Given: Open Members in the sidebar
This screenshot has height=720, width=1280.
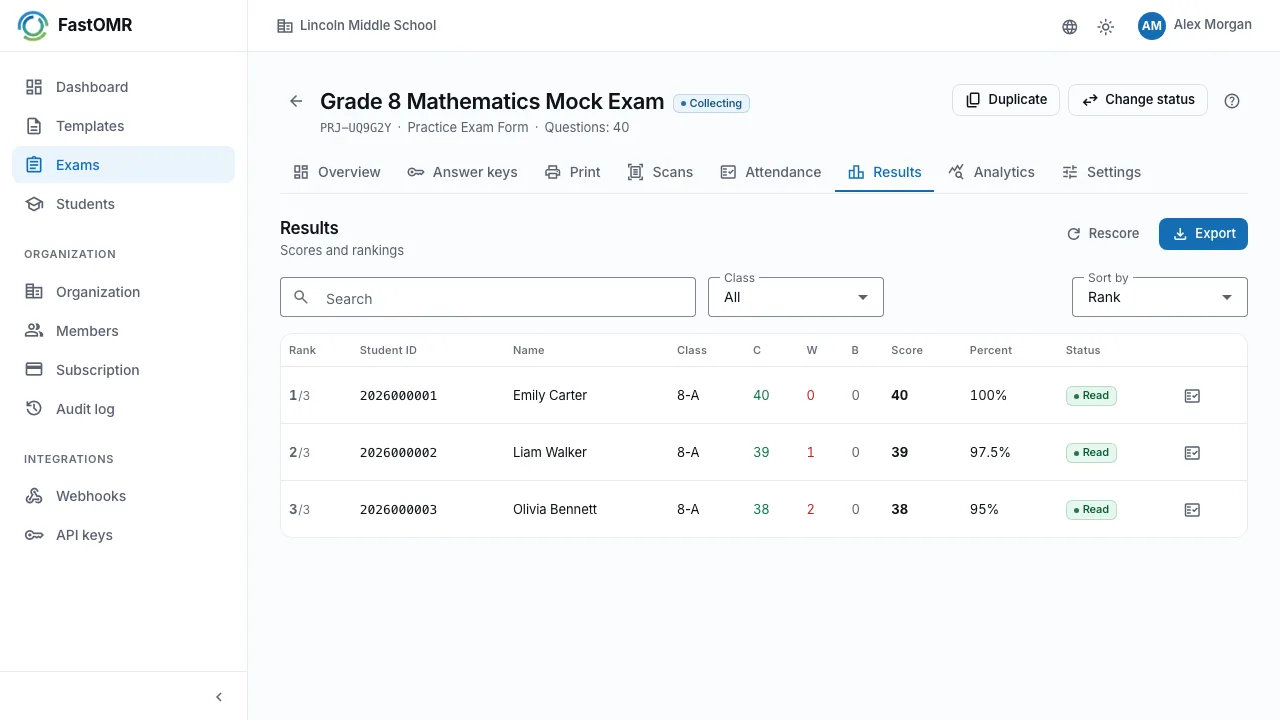Looking at the screenshot, I should coord(124,331).
